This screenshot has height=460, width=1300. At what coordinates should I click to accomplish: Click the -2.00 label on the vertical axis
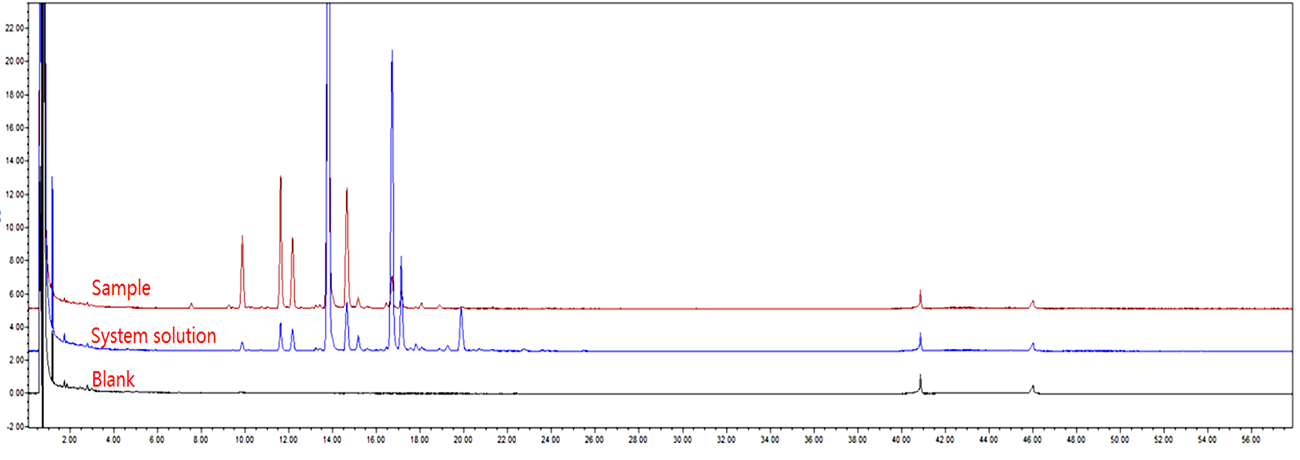14,426
